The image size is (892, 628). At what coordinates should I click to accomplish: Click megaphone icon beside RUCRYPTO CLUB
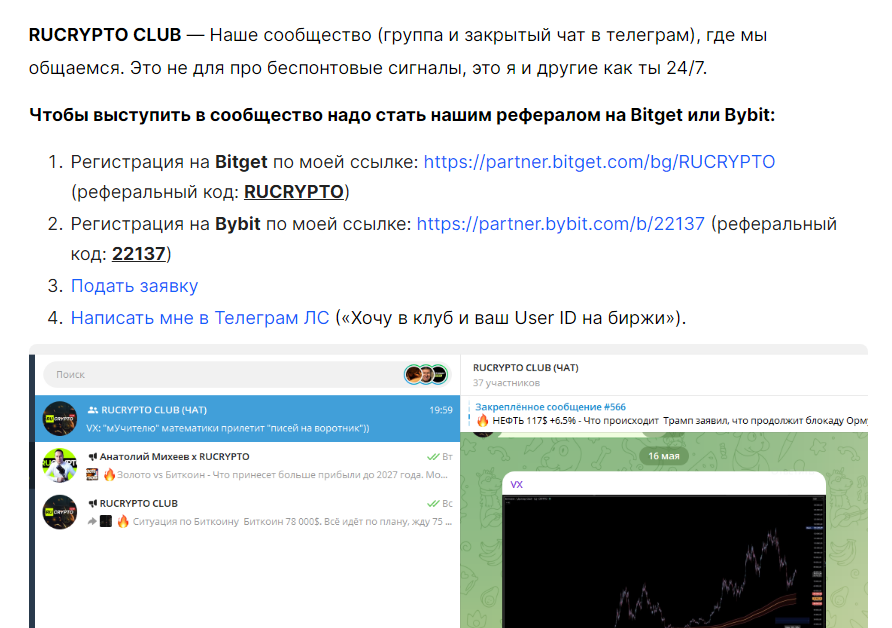coord(93,503)
